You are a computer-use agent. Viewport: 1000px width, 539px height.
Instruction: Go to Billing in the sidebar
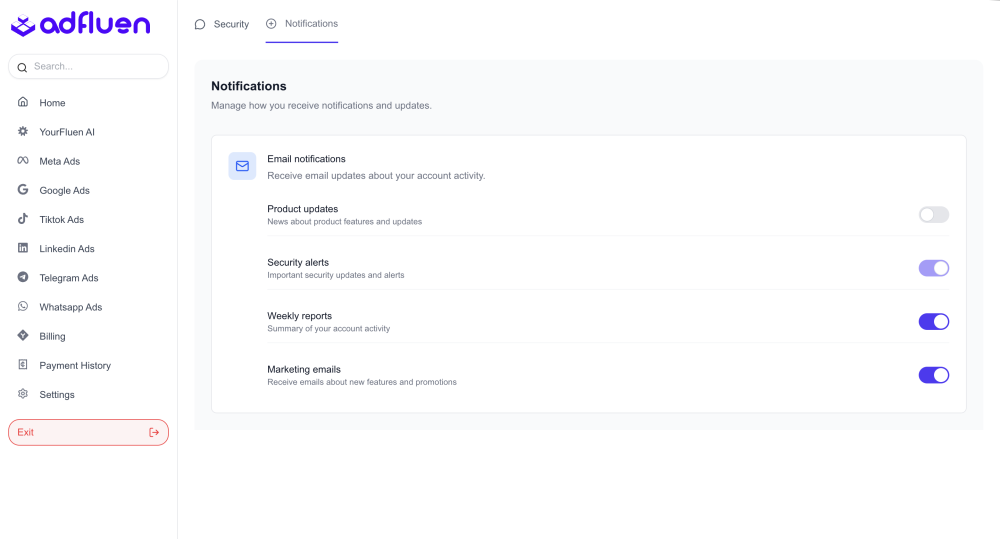pos(52,337)
